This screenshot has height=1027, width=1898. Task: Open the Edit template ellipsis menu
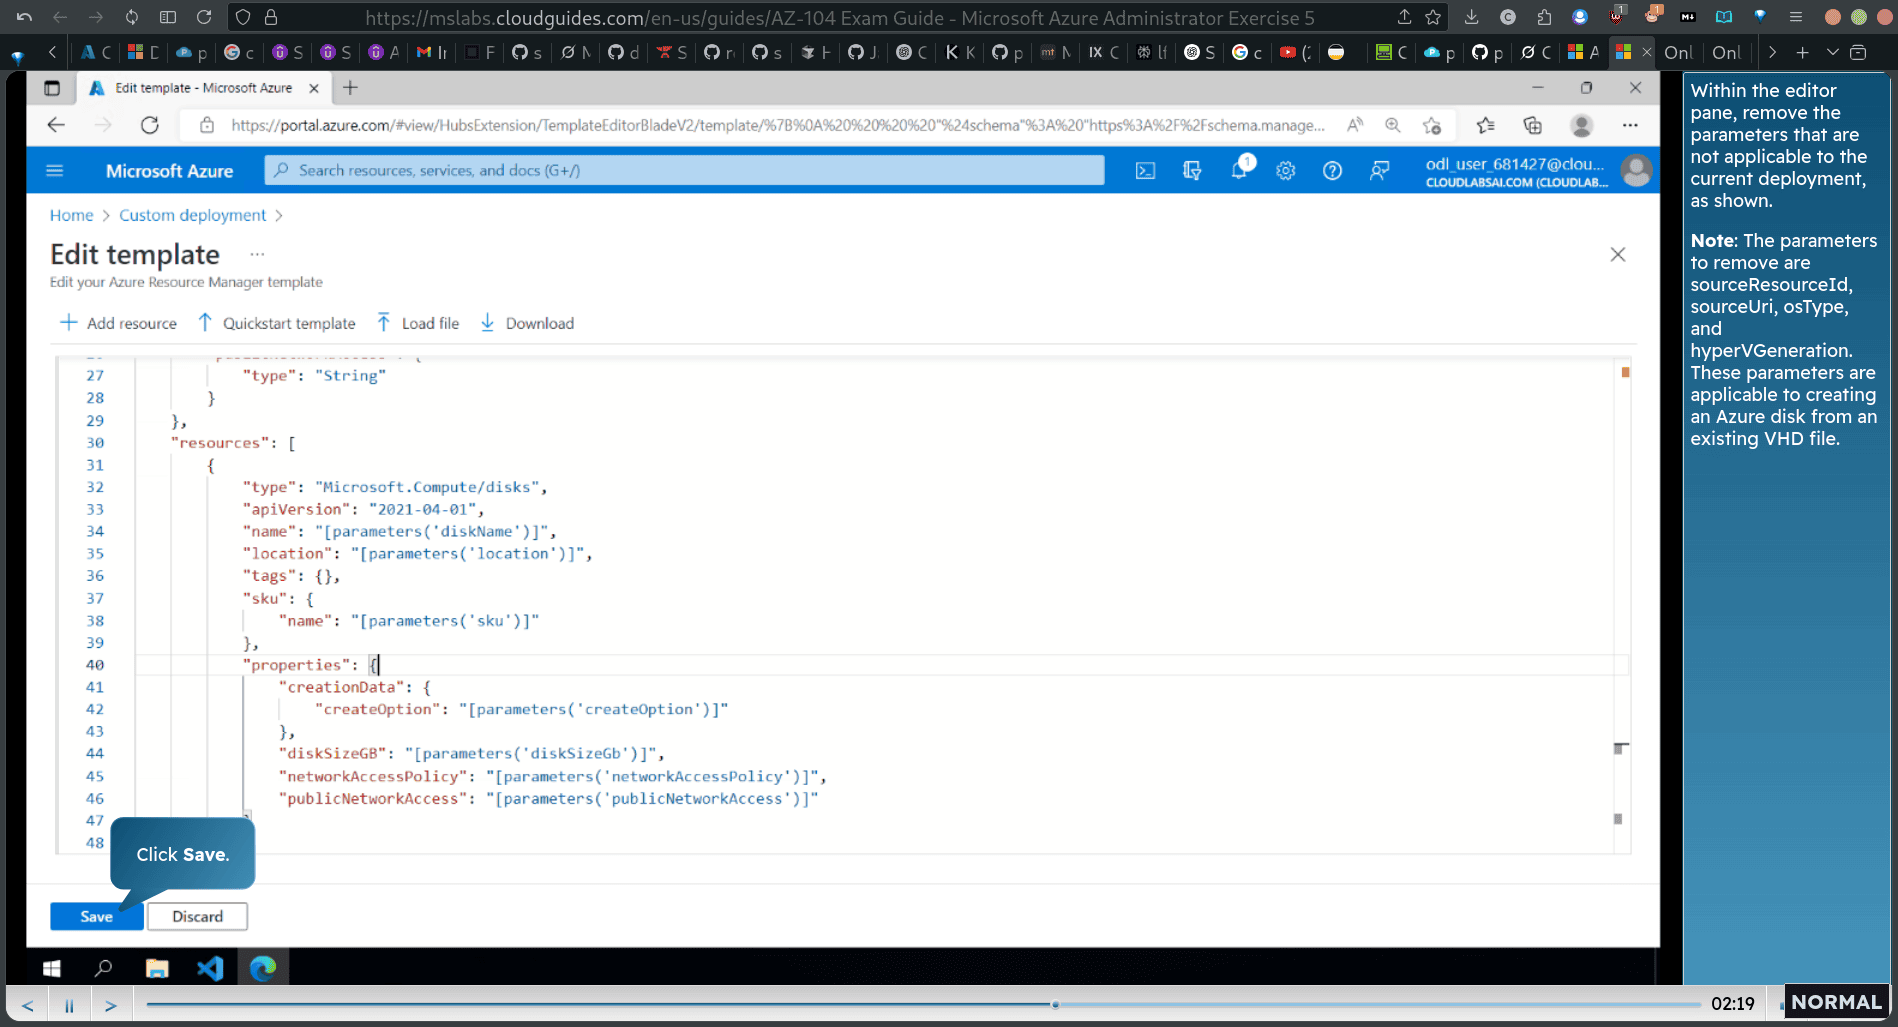(257, 254)
